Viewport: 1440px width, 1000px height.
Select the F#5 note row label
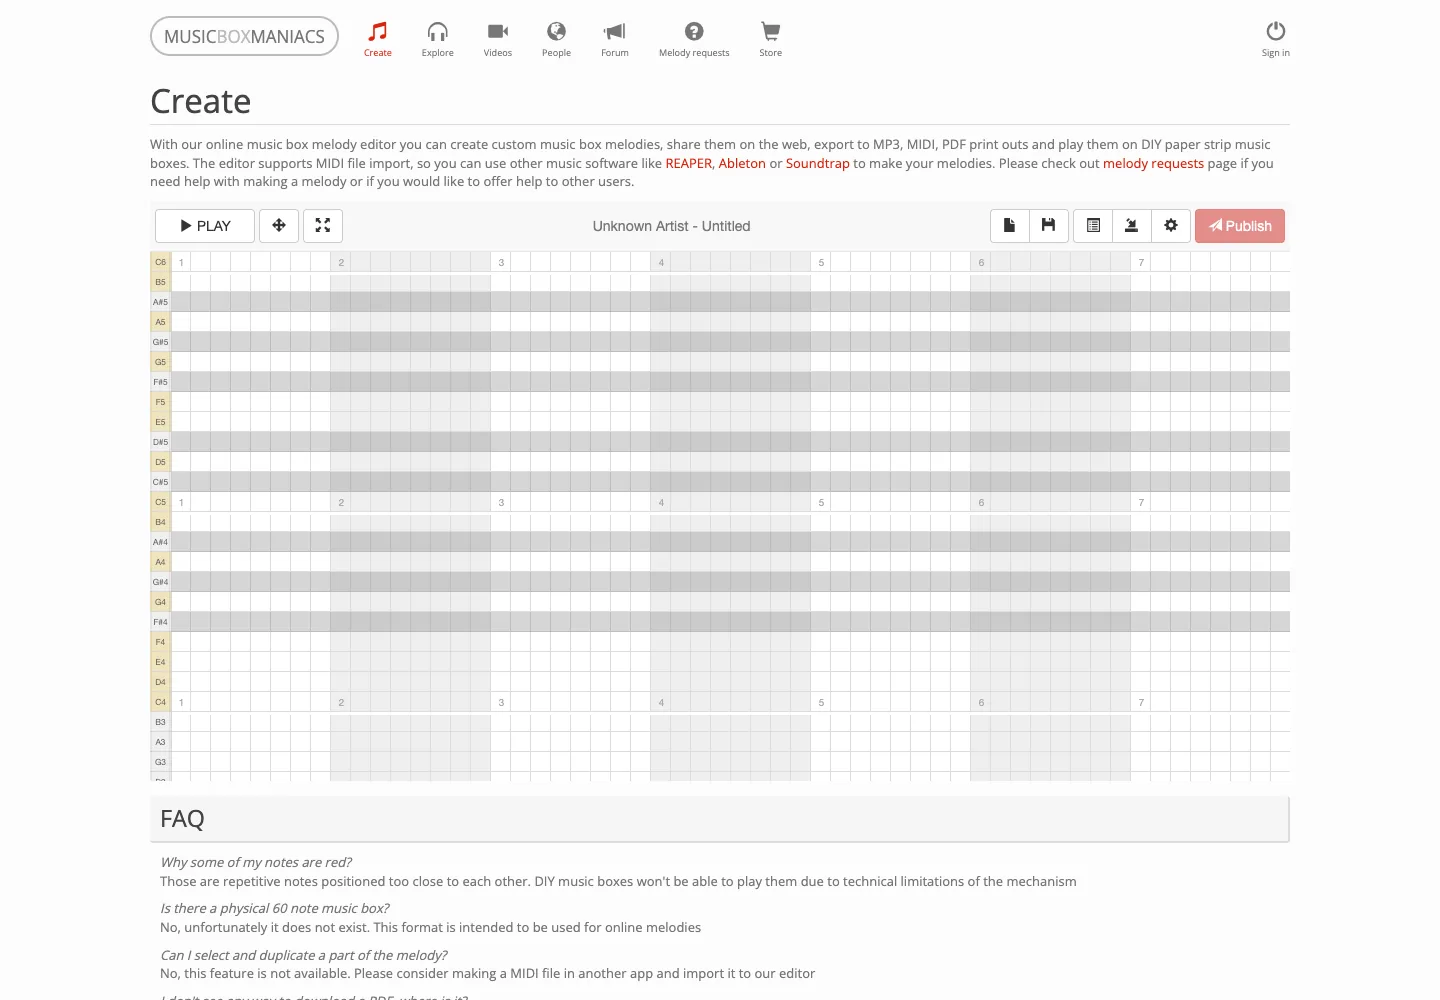160,382
